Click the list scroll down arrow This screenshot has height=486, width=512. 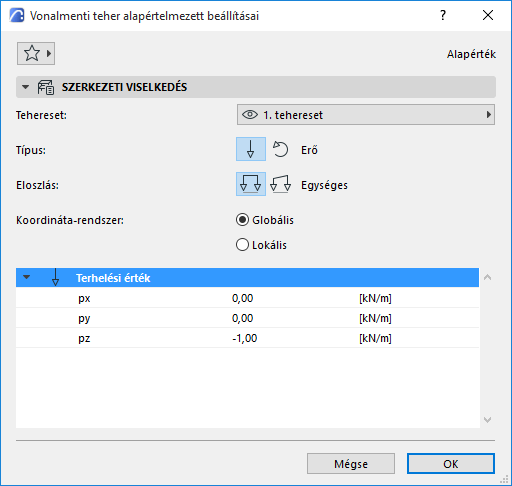point(487,420)
